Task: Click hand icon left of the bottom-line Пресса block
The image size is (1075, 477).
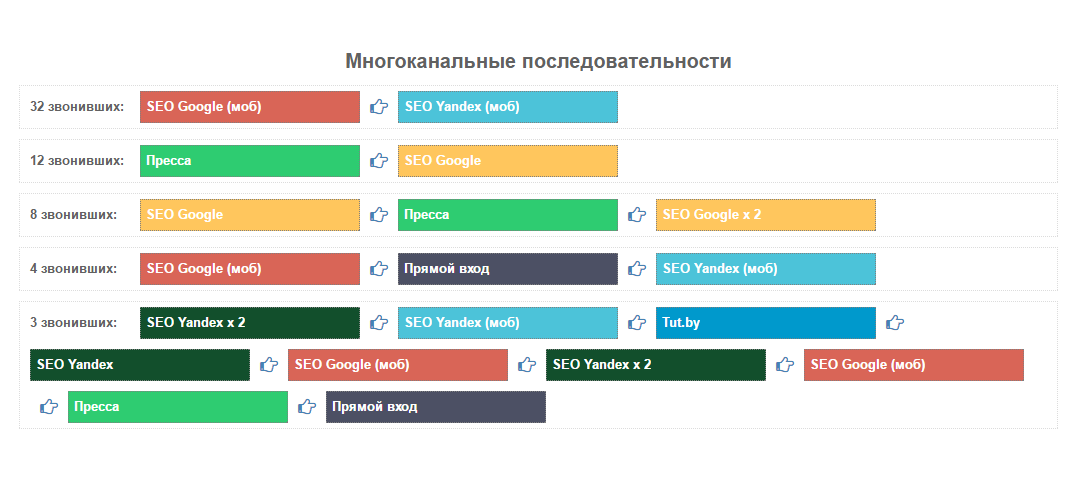Action: (48, 407)
